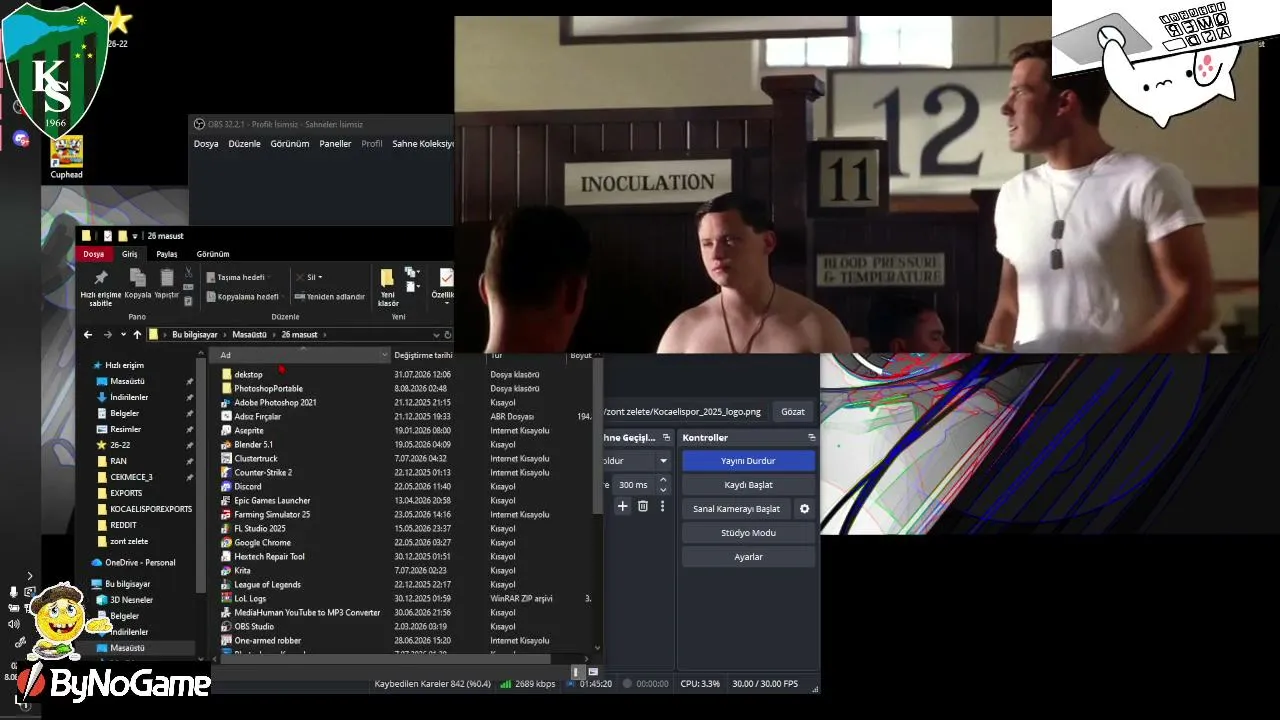Open the scene transition type dropdown
Screen dimensions: 1280x720
663,461
